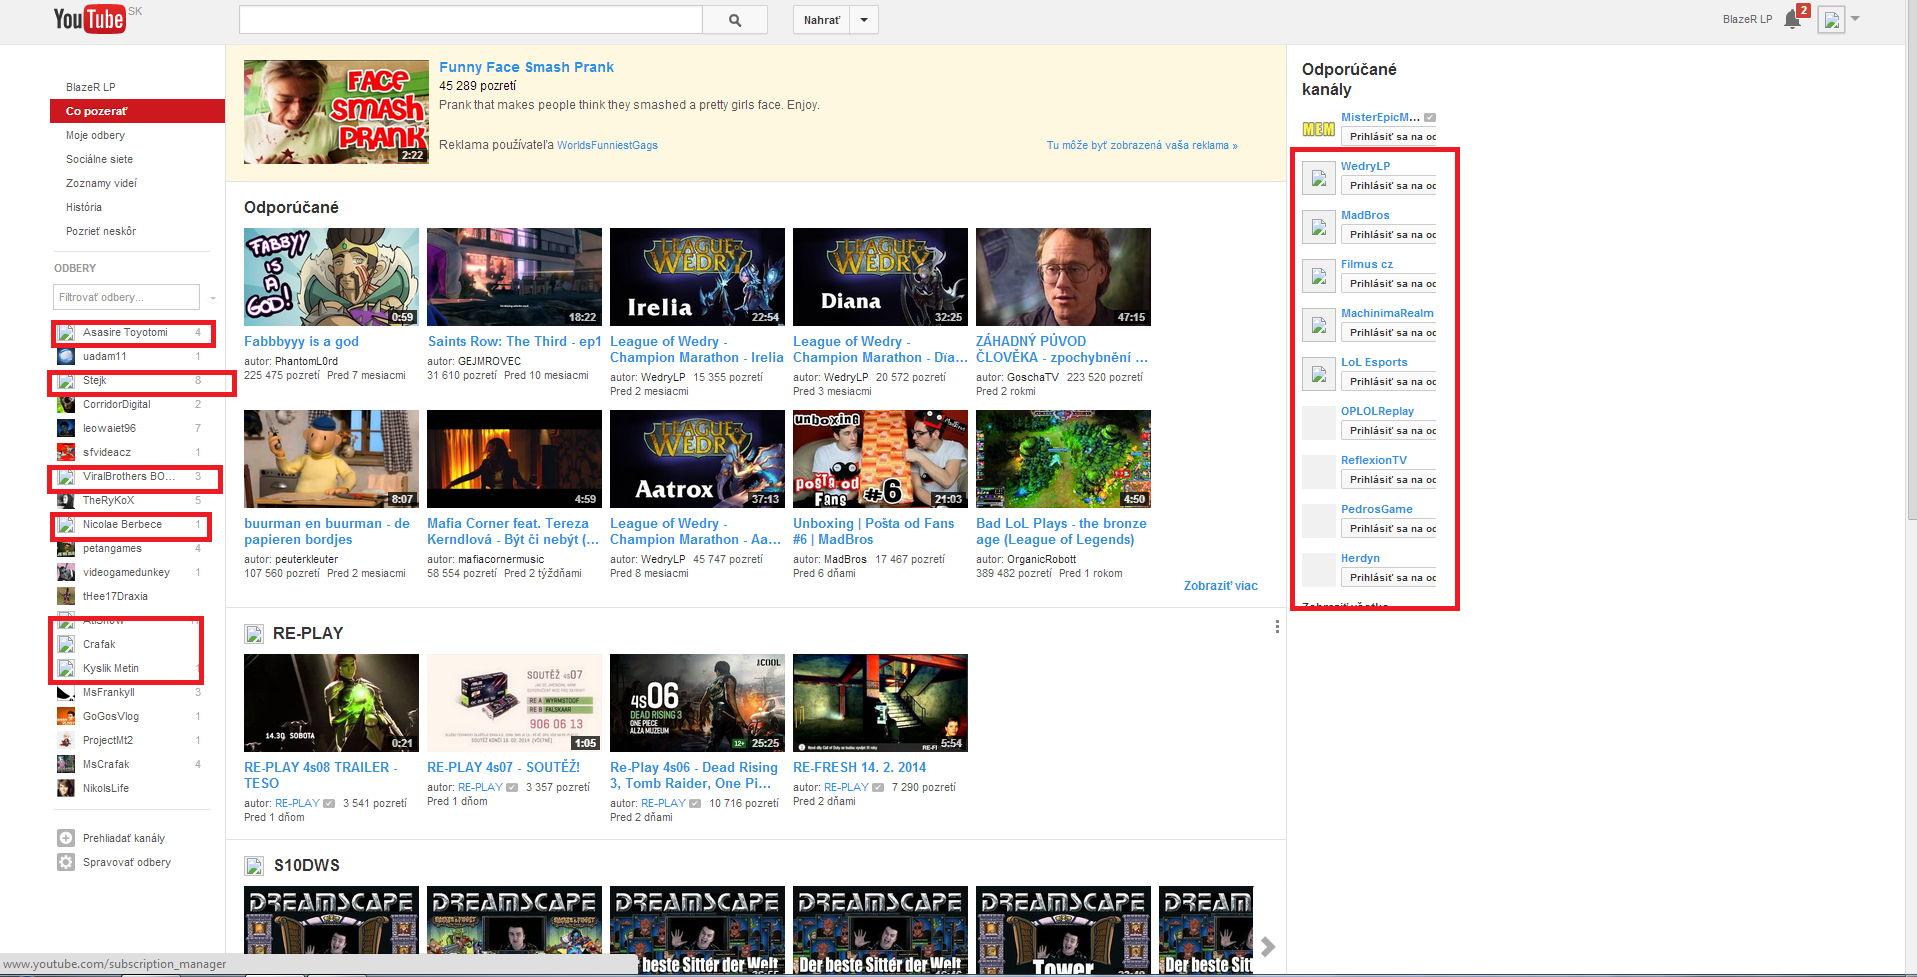Open Saints Row: The Third thumbnail

tap(514, 277)
